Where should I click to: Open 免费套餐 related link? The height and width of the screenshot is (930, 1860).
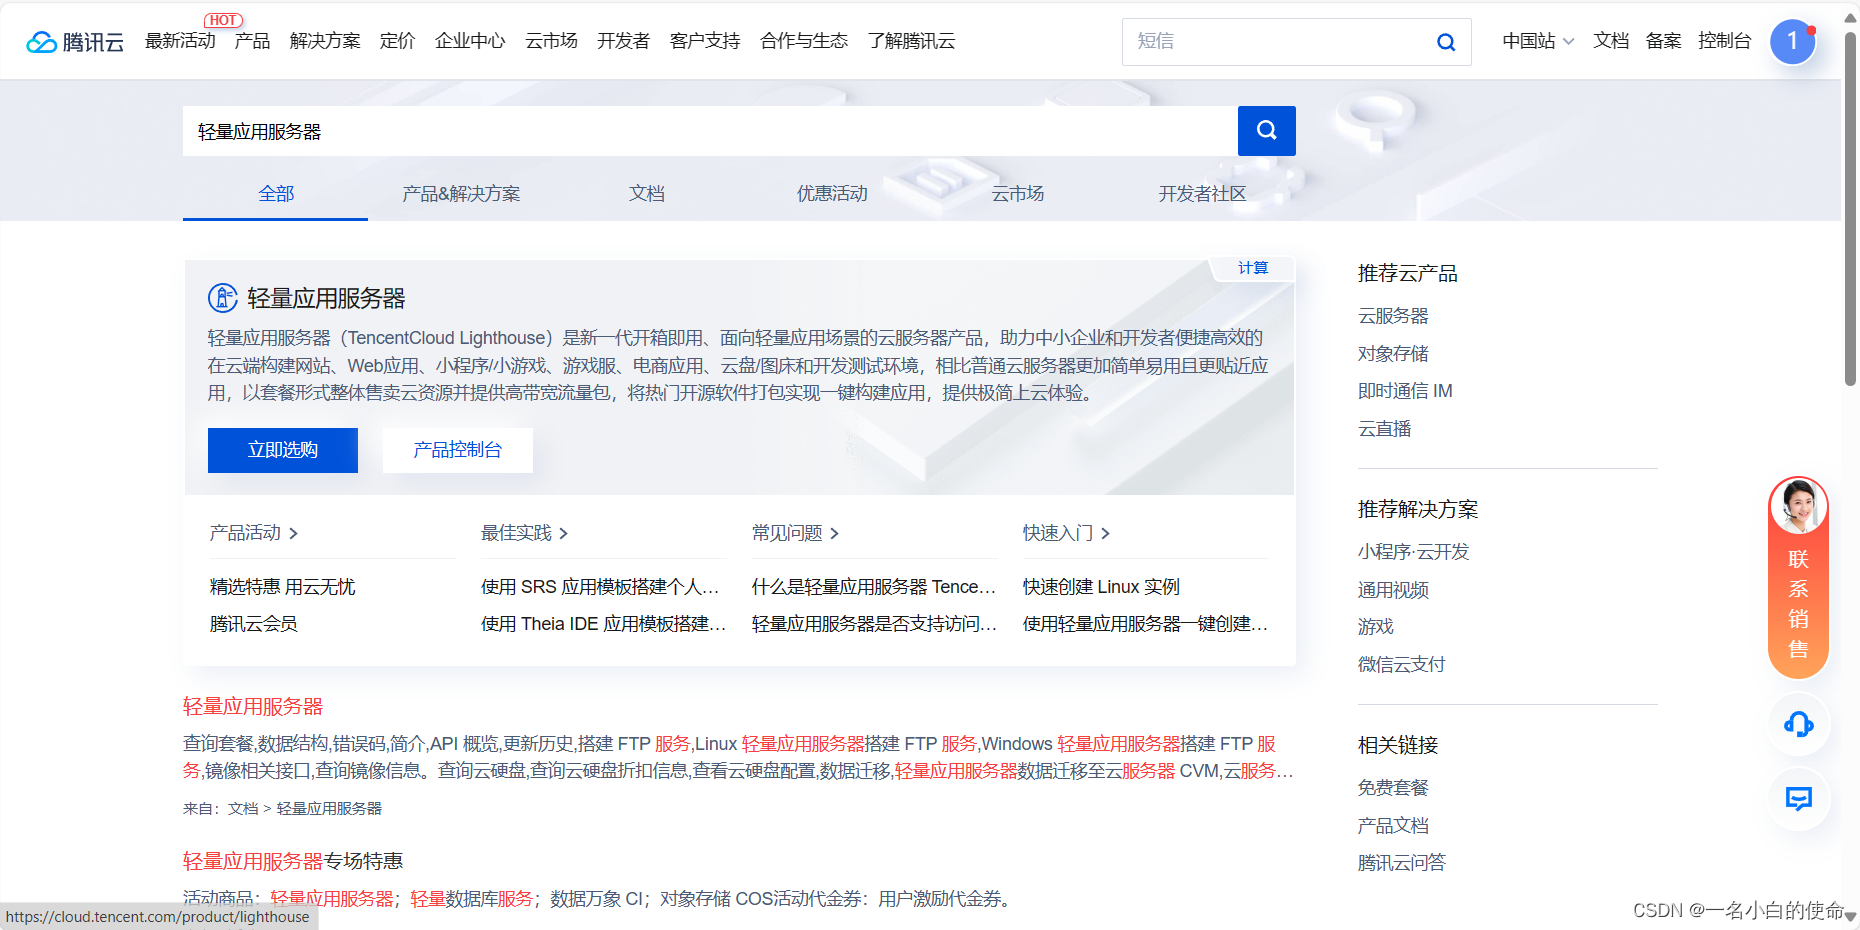click(x=1393, y=788)
